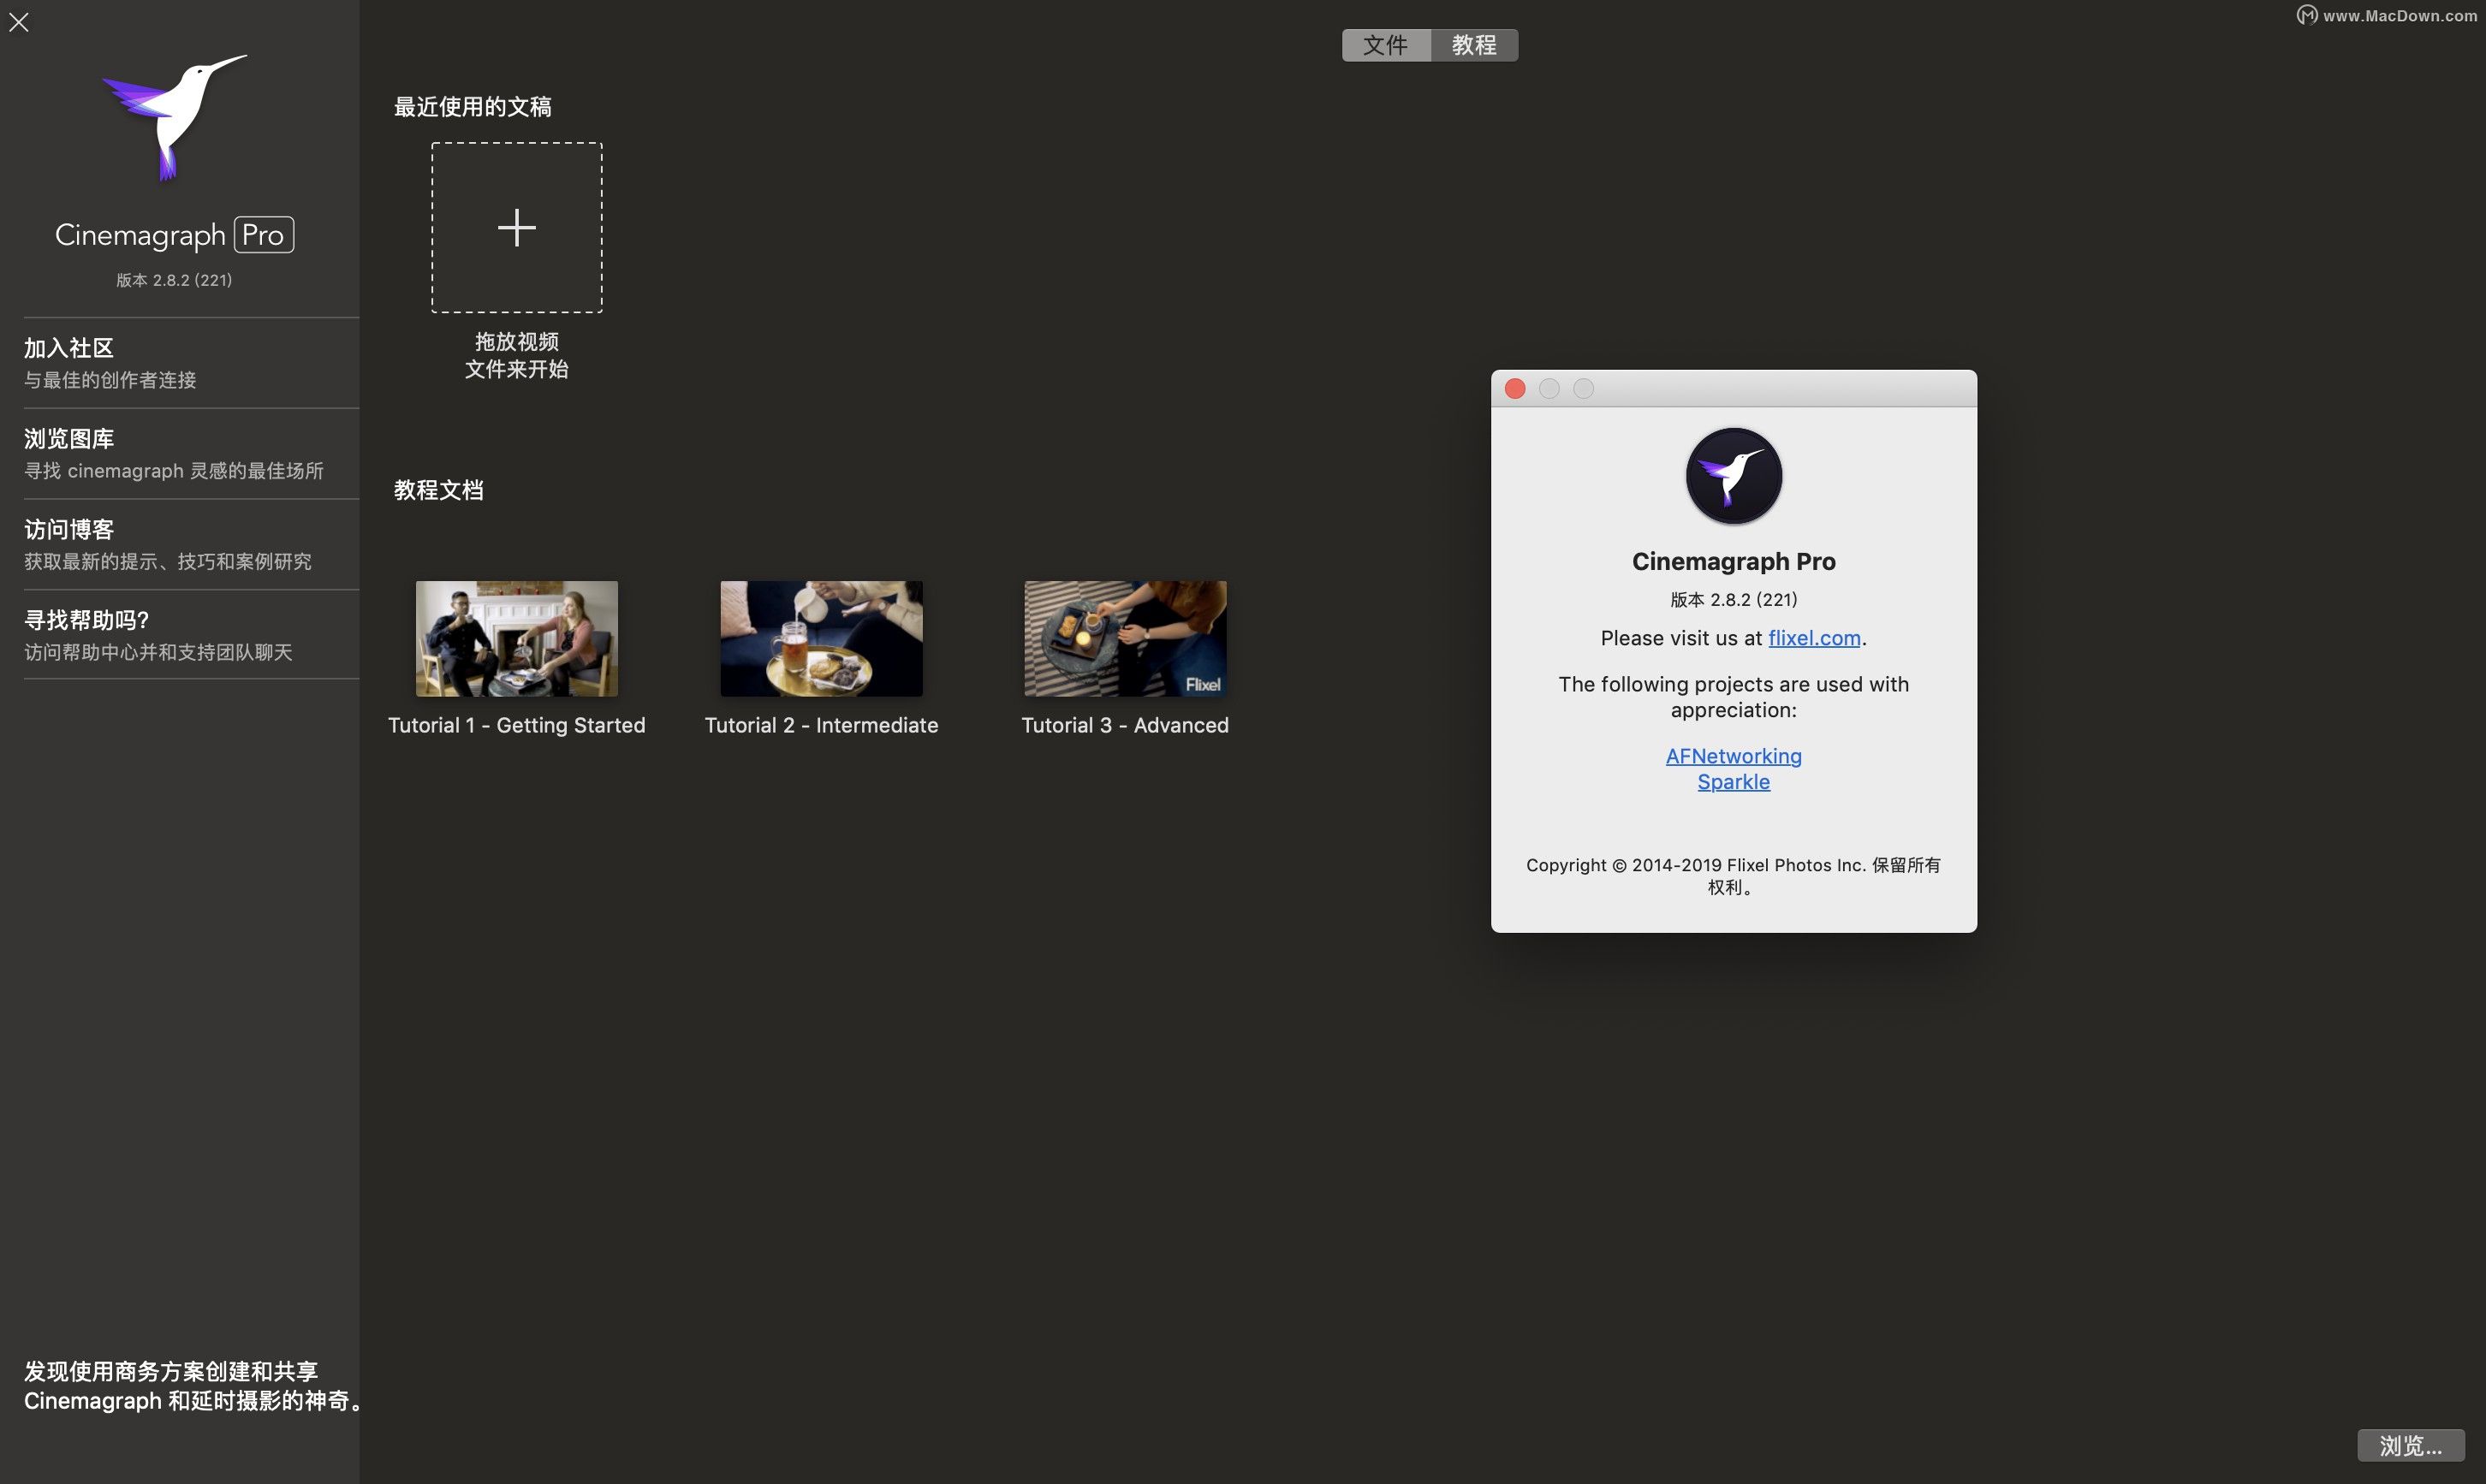Open Tutorial 1 - Getting Started thumbnail
The height and width of the screenshot is (1484, 2486).
(x=517, y=639)
